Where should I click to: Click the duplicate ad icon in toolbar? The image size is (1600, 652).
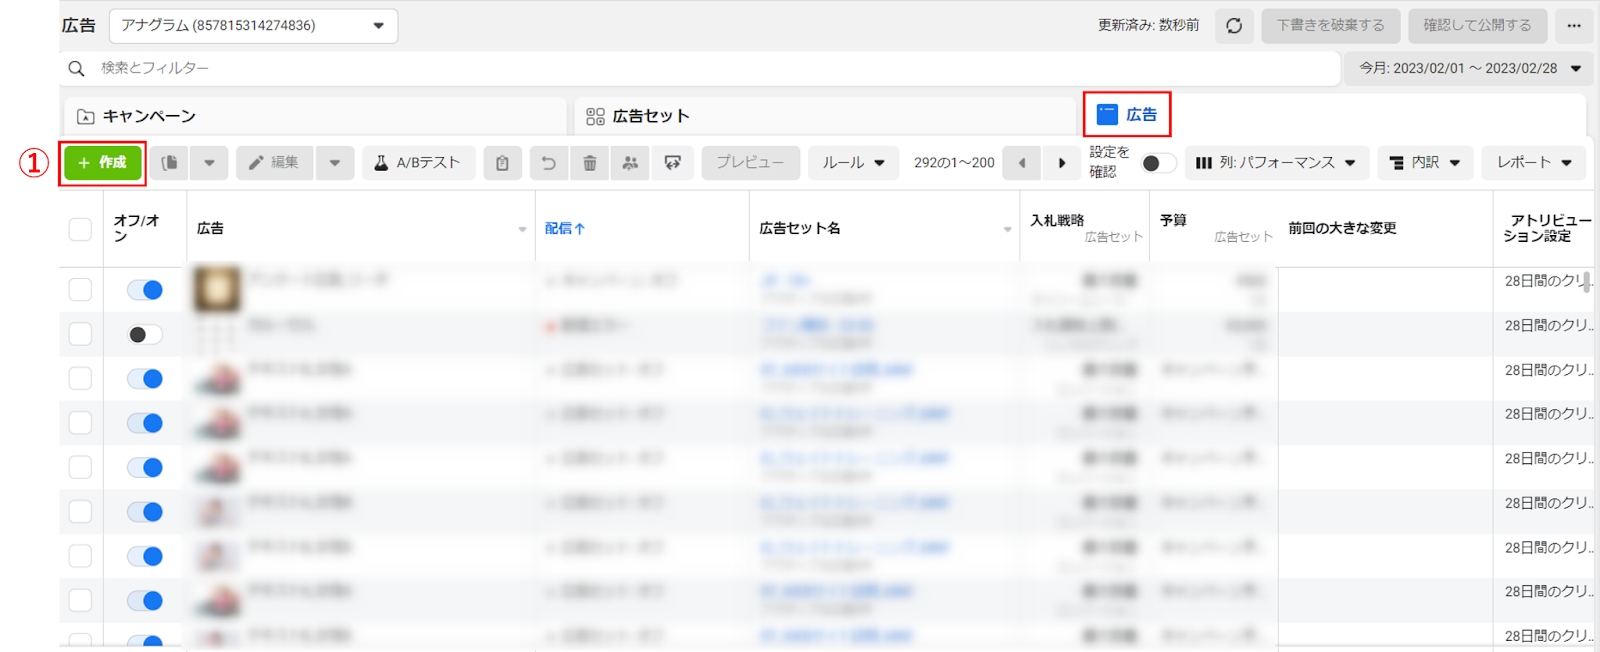tap(170, 163)
